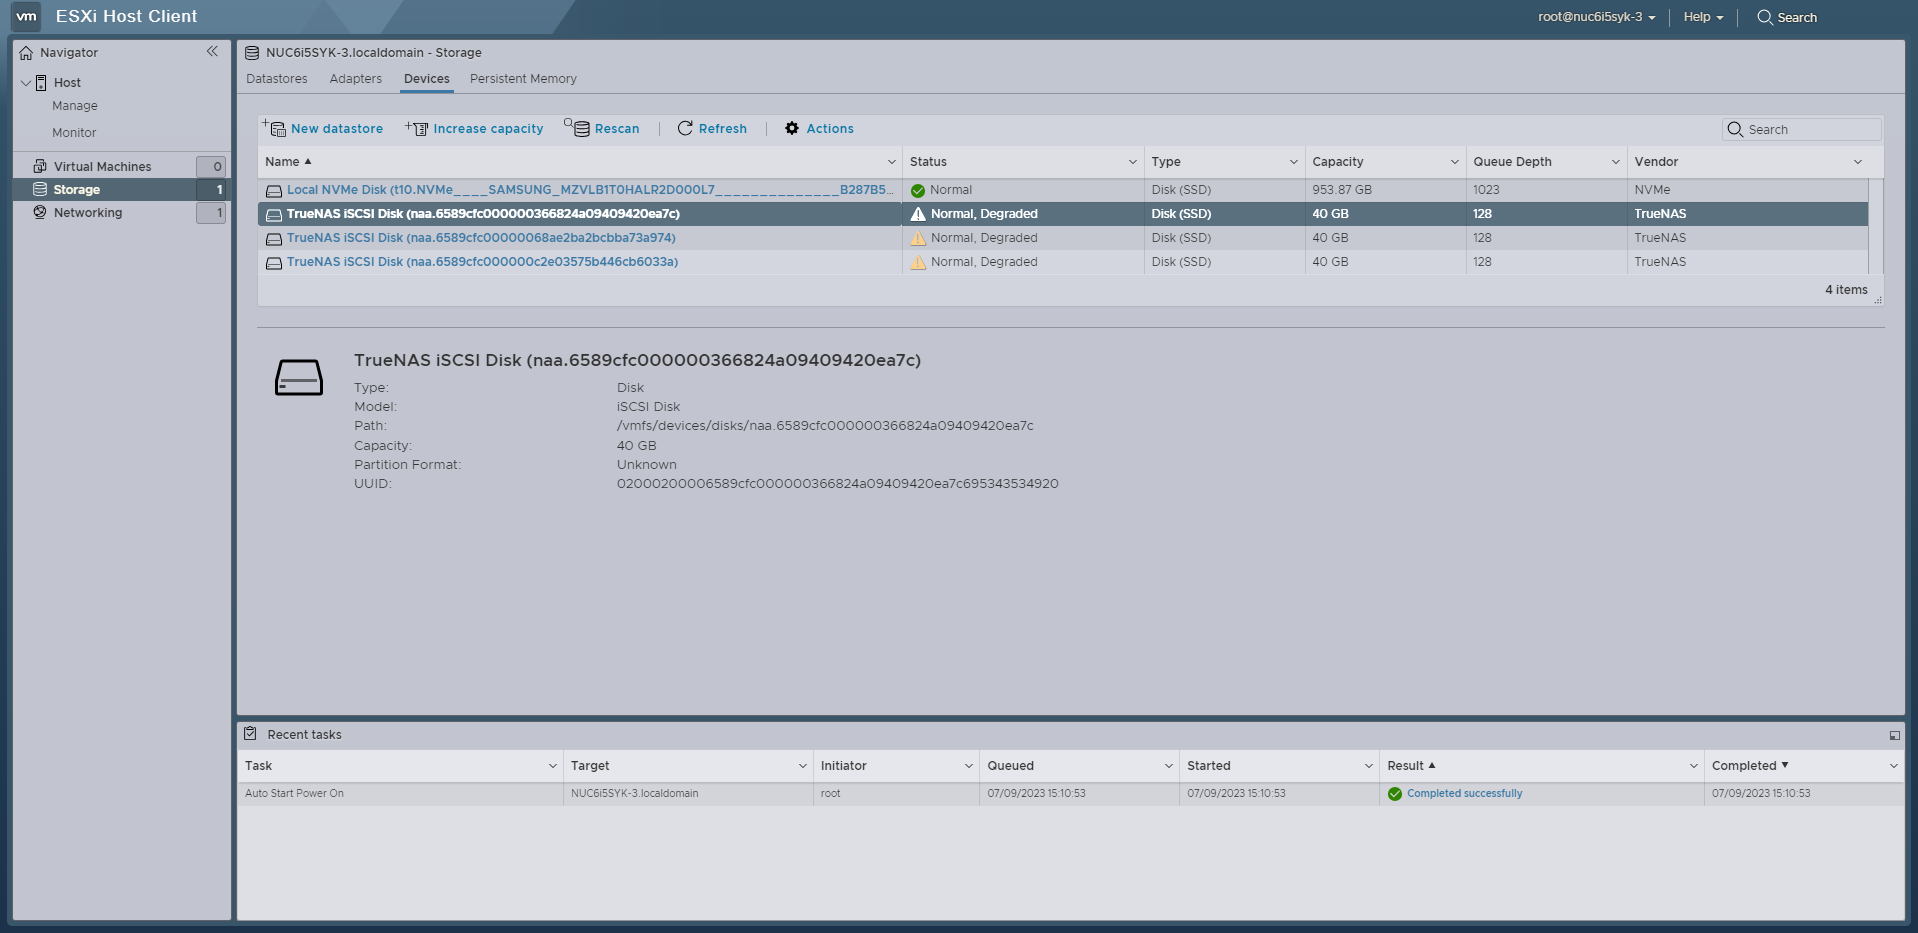
Task: Expand the Vendor column dropdown chevron
Action: (x=1858, y=162)
